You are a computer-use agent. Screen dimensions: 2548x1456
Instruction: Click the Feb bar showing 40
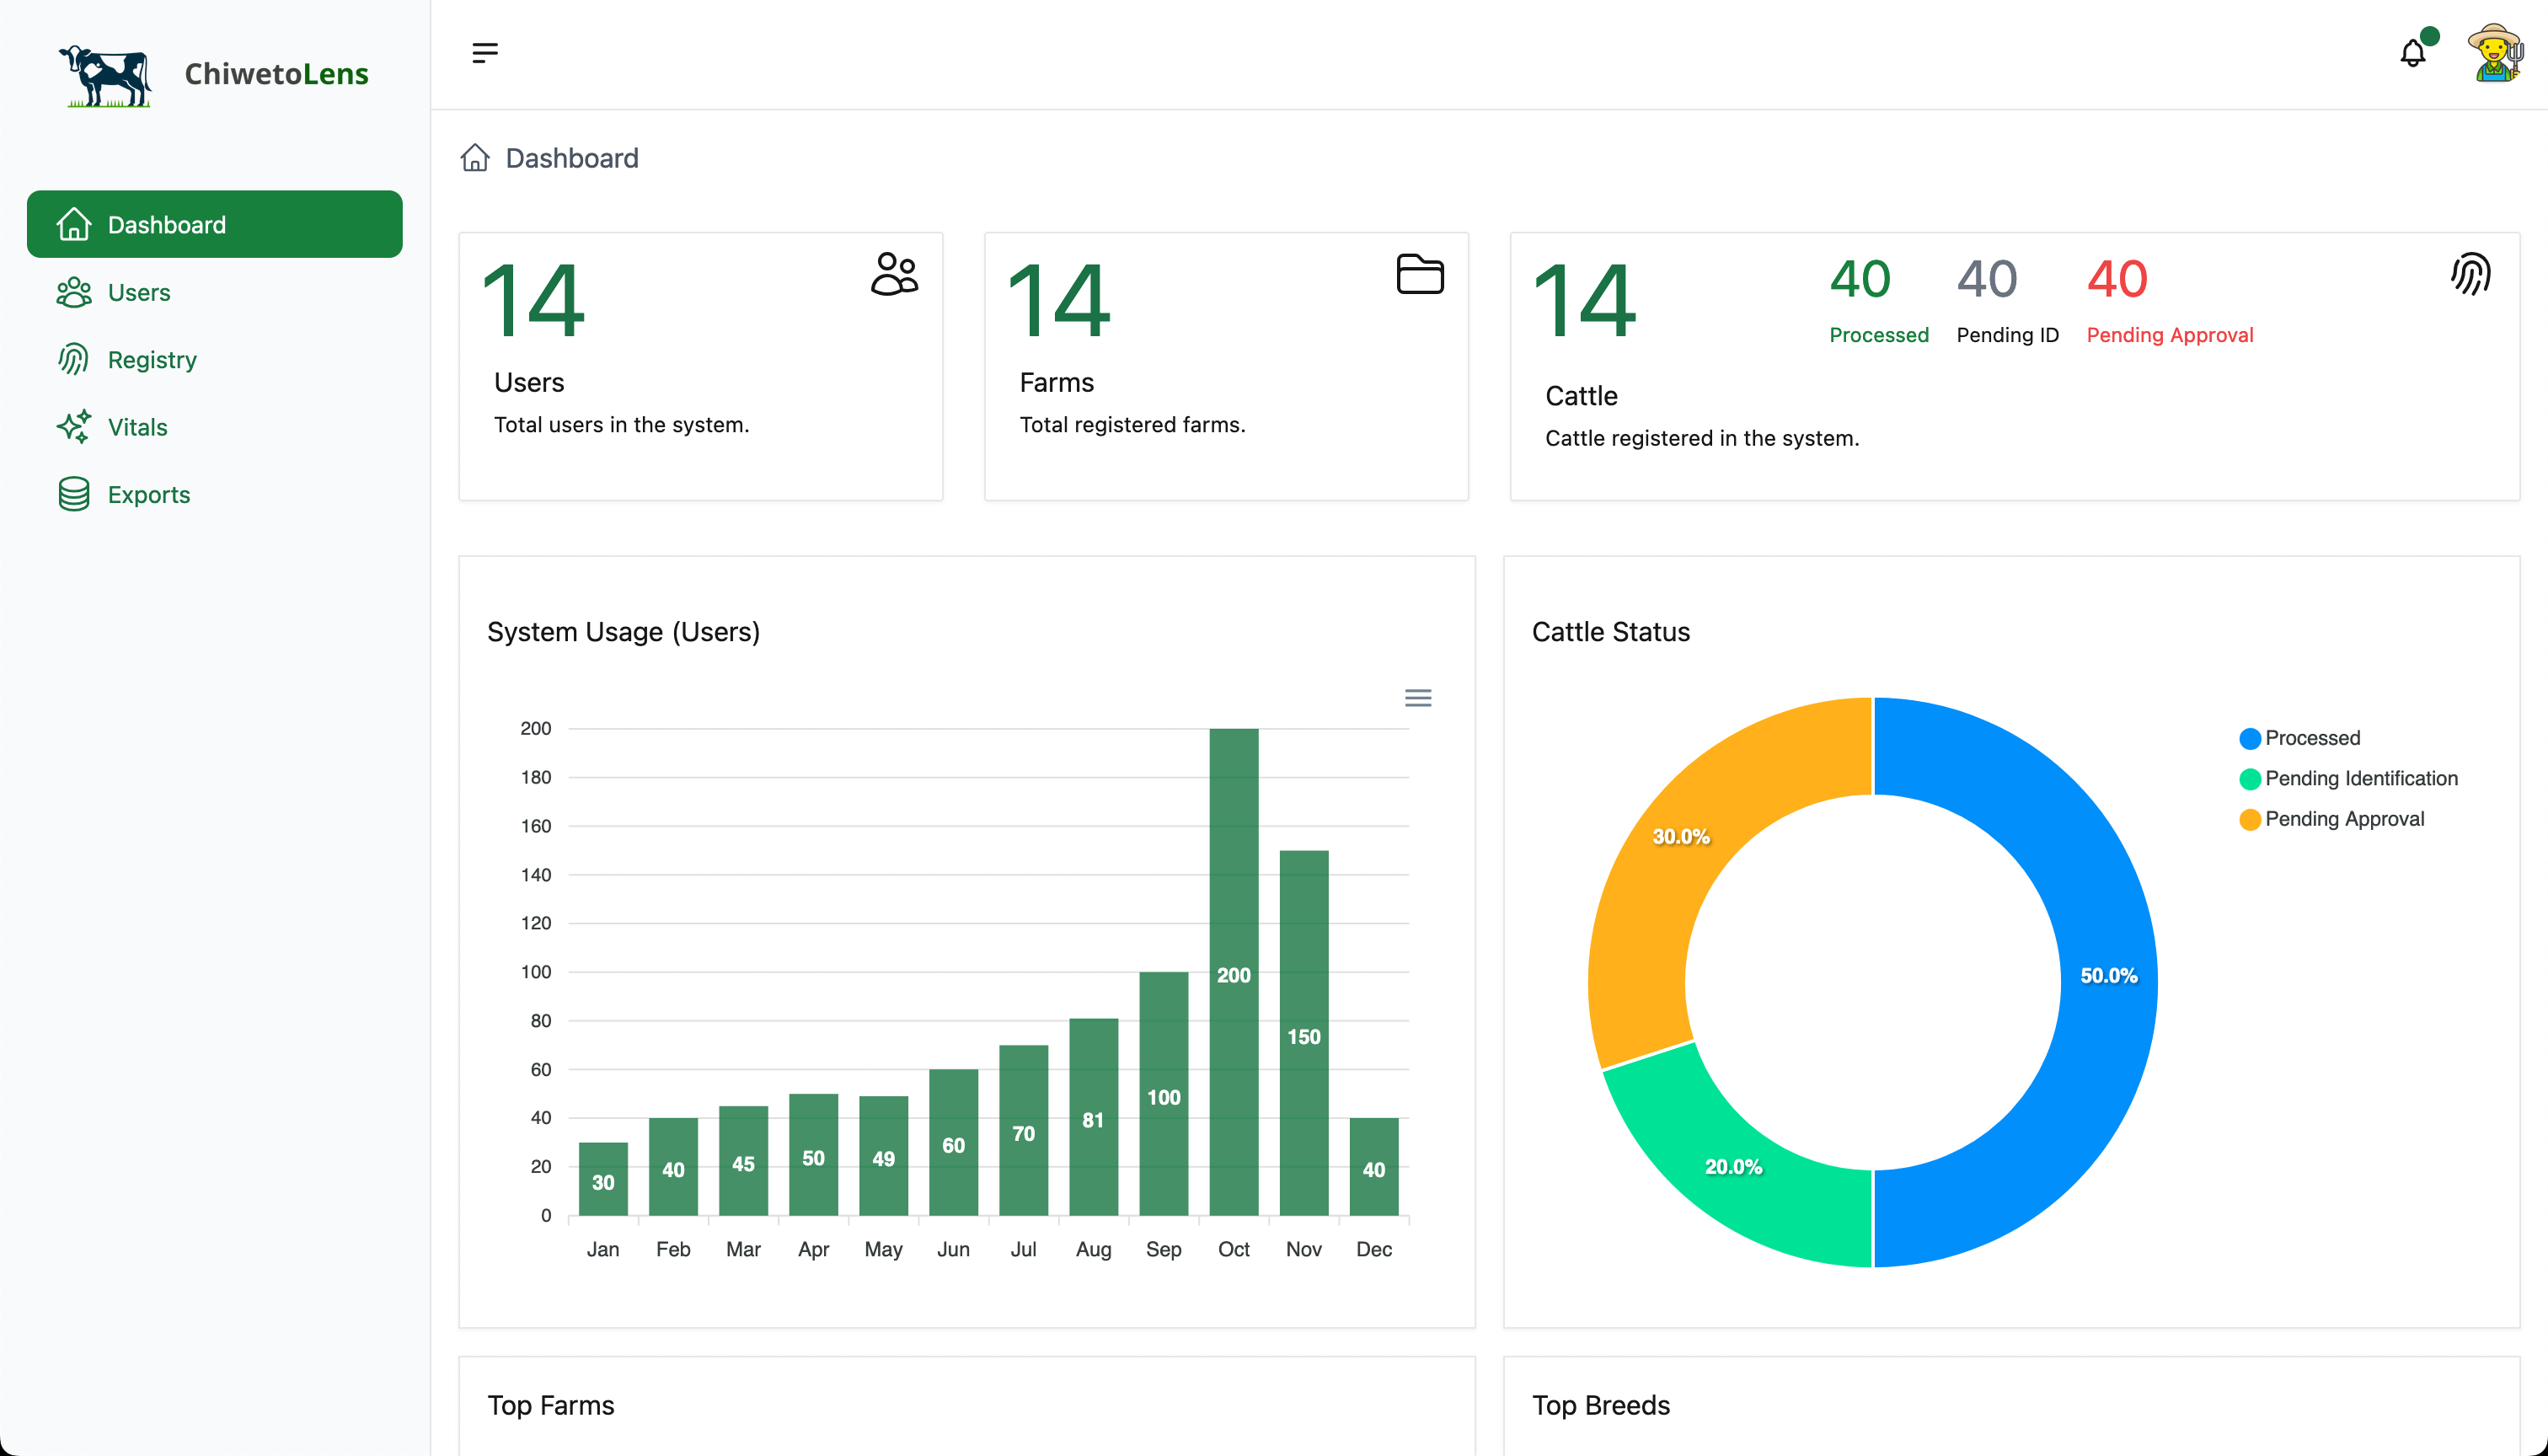click(x=674, y=1167)
